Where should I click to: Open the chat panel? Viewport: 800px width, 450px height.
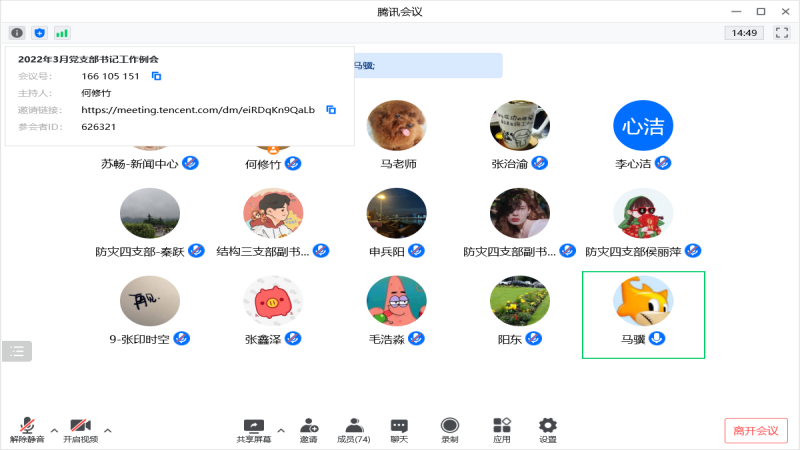(399, 430)
